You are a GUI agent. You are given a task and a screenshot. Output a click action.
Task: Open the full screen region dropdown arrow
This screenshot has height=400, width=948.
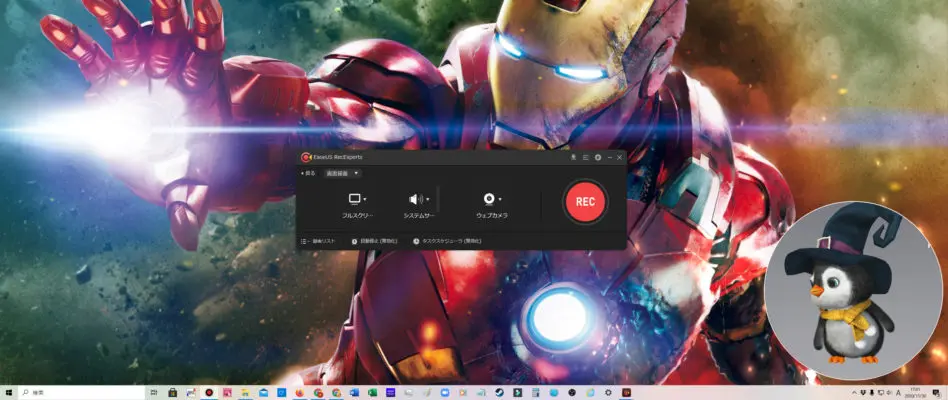click(x=365, y=199)
